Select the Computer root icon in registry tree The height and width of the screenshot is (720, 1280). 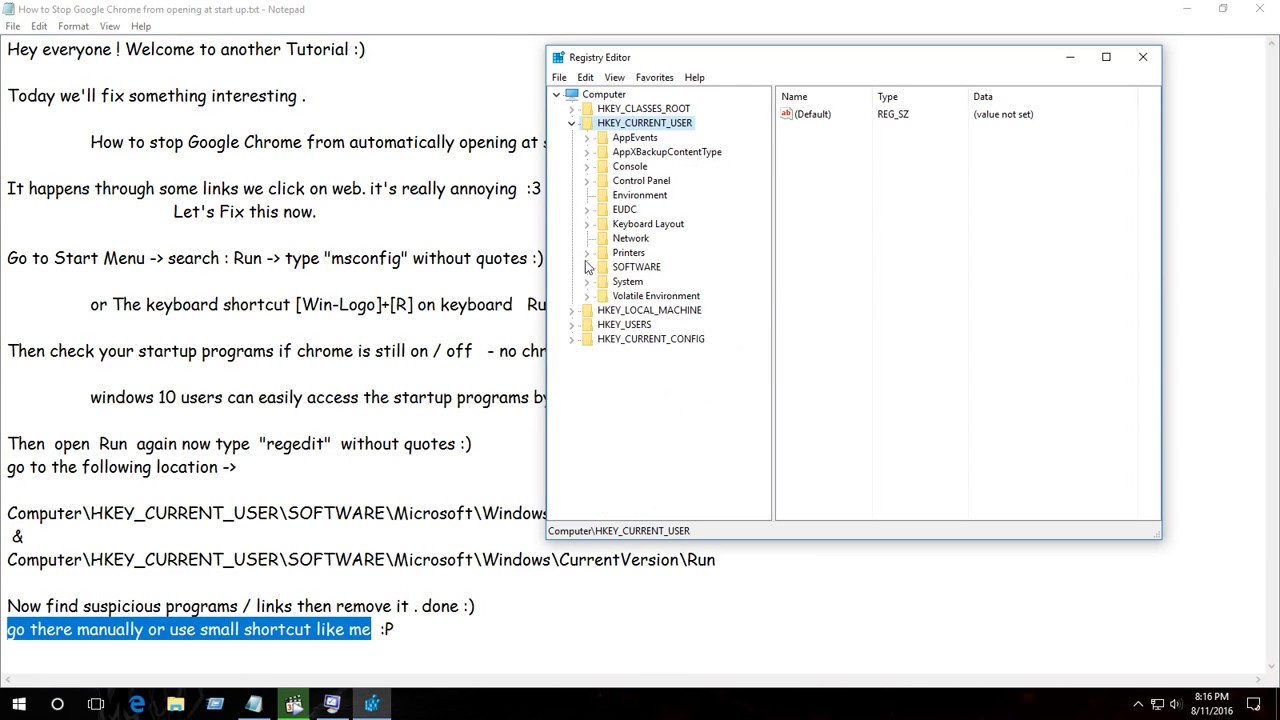[571, 94]
